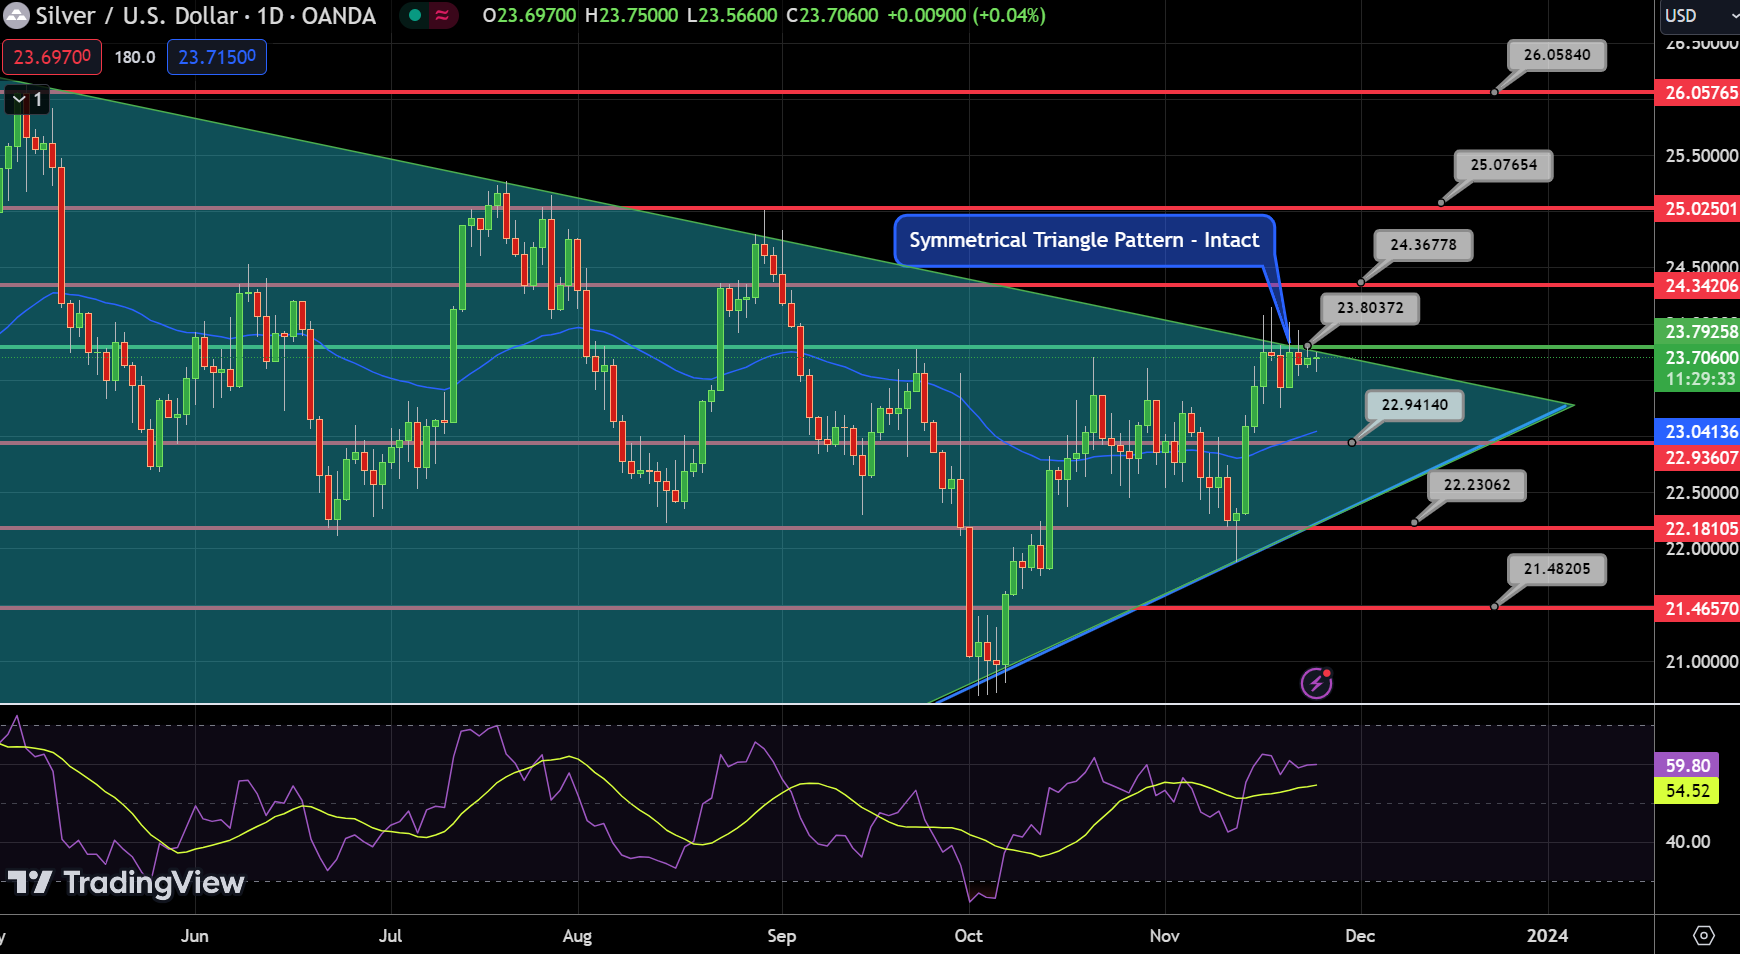Viewport: 1740px width, 954px height.
Task: Click the change value +0.00900 (+0.04%)
Action: coord(967,16)
